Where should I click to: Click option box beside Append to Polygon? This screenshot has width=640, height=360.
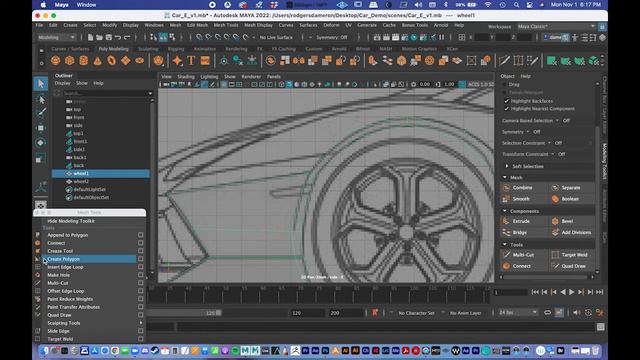(140, 235)
